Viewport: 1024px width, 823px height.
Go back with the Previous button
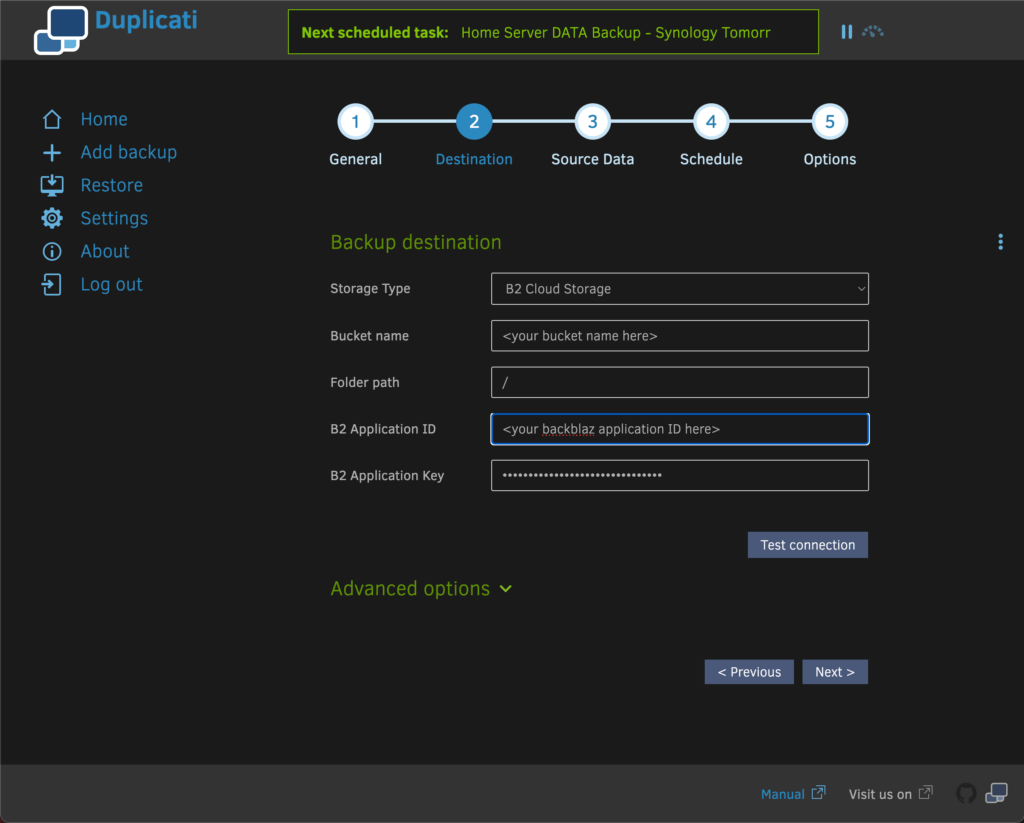pos(749,672)
